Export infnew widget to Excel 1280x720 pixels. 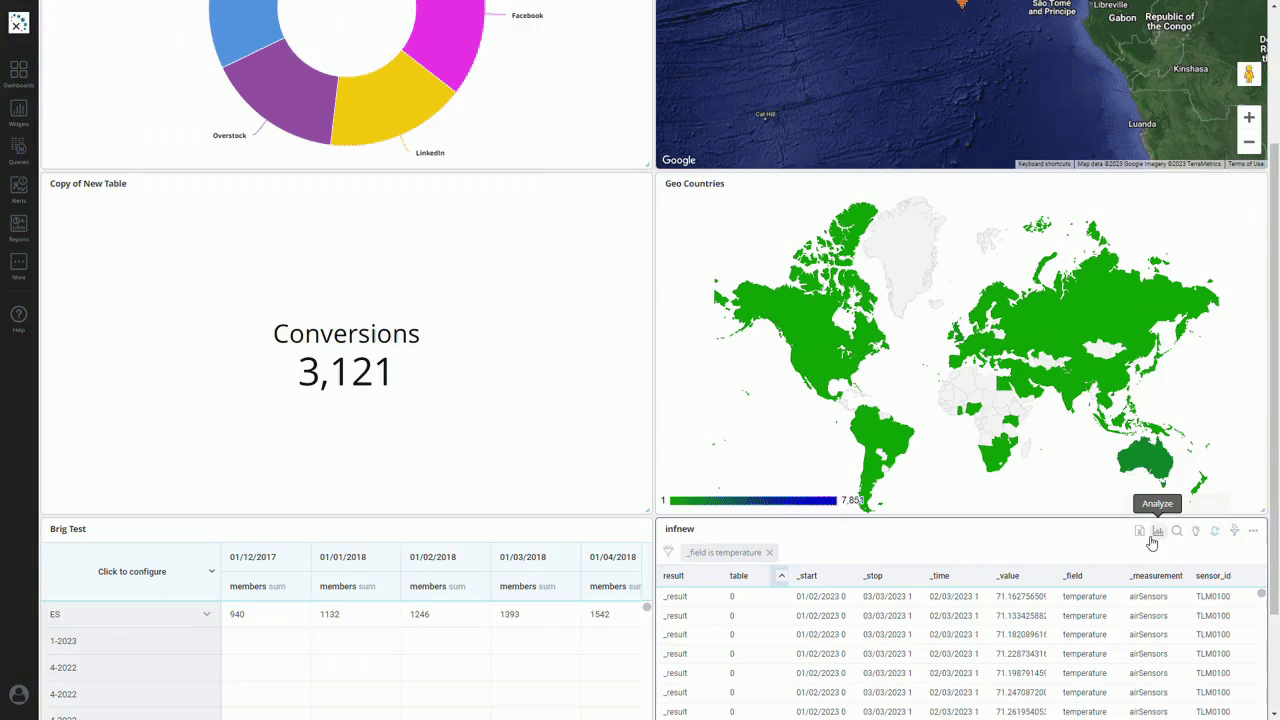(1139, 531)
